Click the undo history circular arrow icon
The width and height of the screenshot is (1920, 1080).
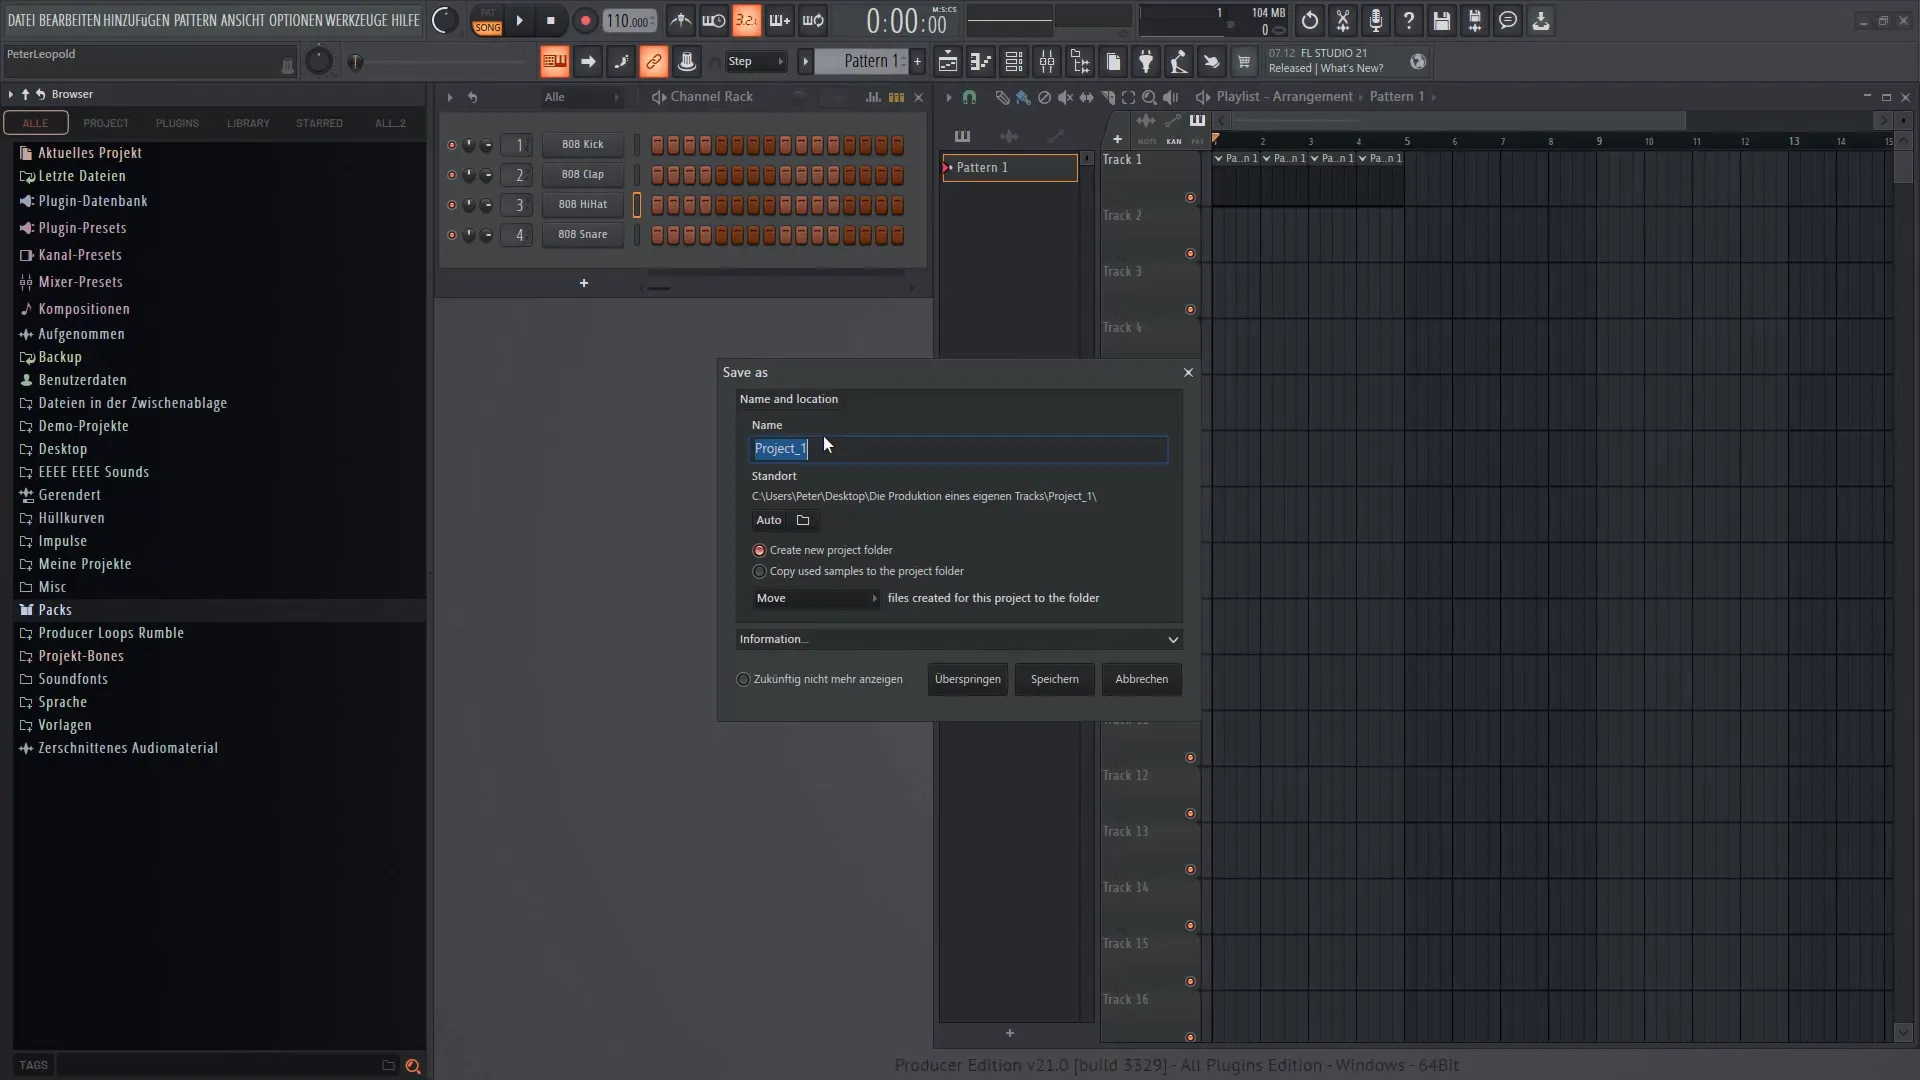coord(1310,20)
